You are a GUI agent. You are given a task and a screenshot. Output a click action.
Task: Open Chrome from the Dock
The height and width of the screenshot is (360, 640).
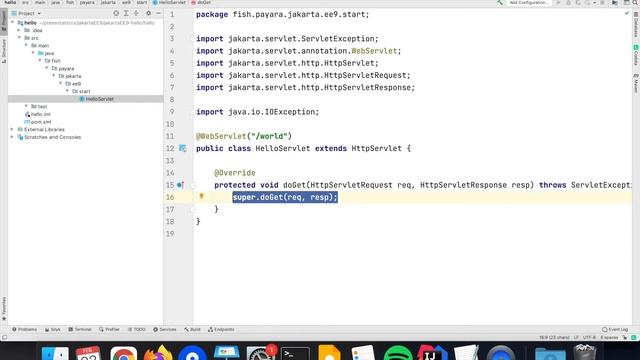click(x=123, y=353)
